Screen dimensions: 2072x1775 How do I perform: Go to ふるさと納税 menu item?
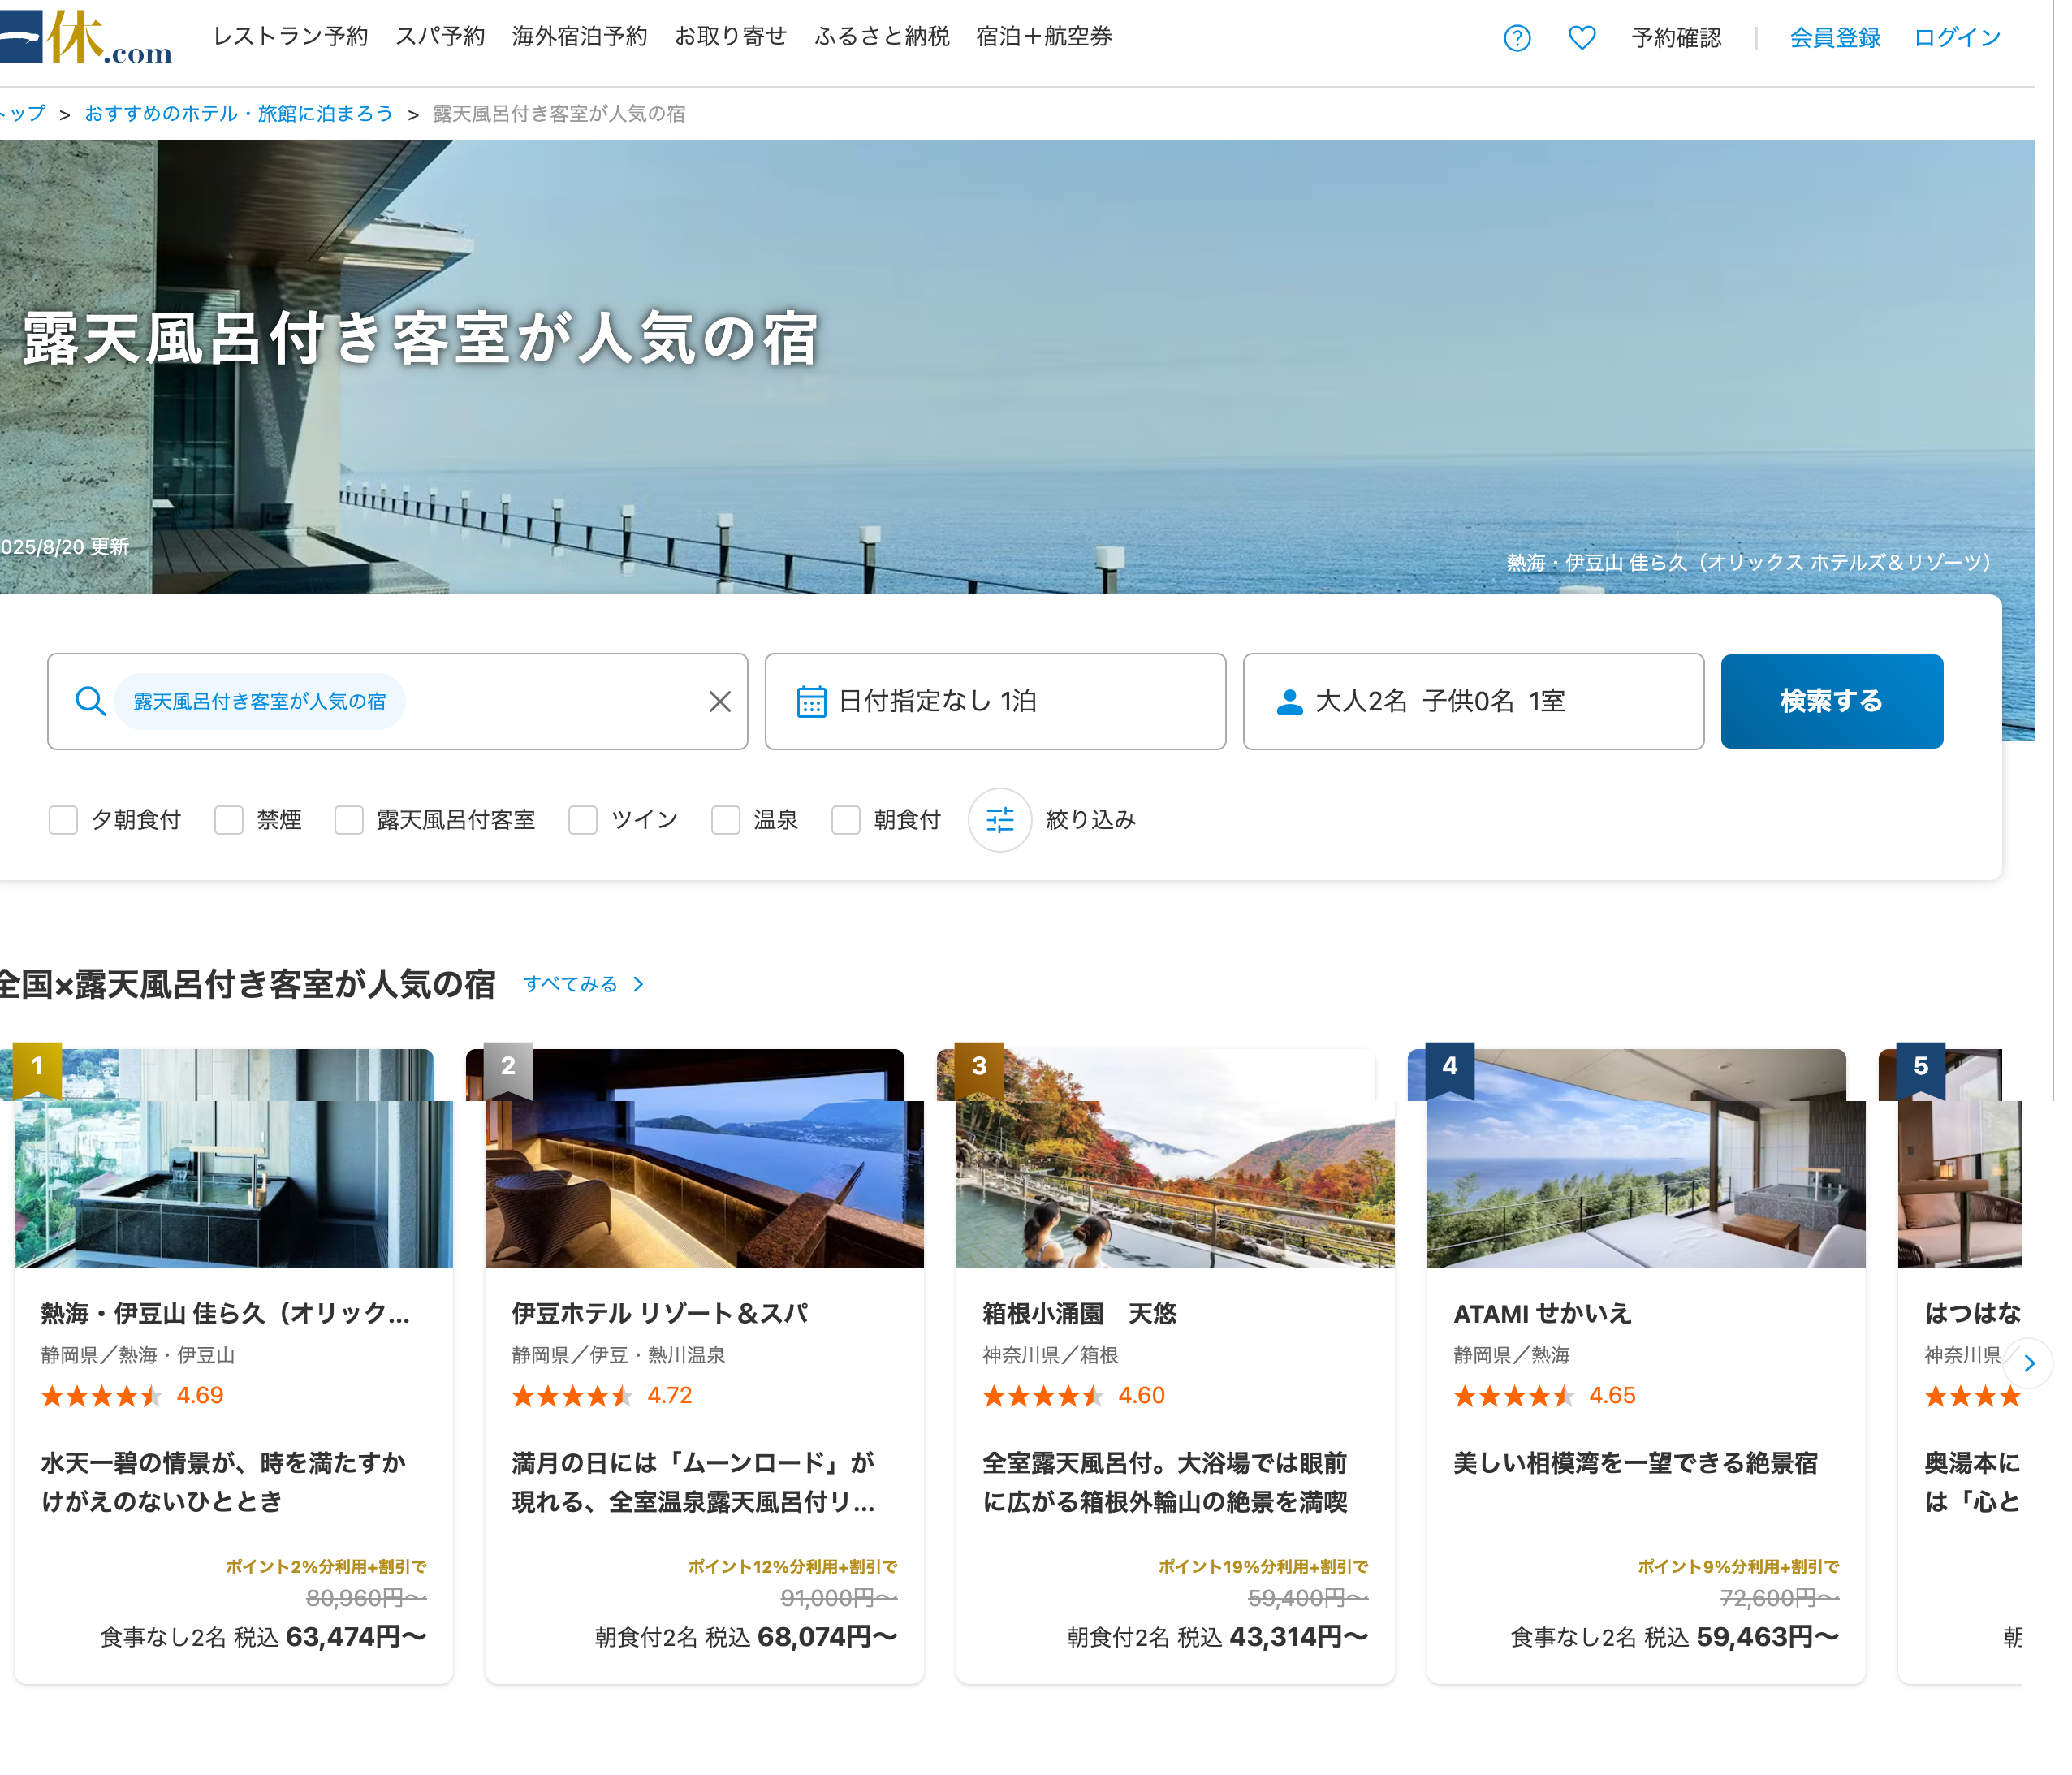point(881,37)
